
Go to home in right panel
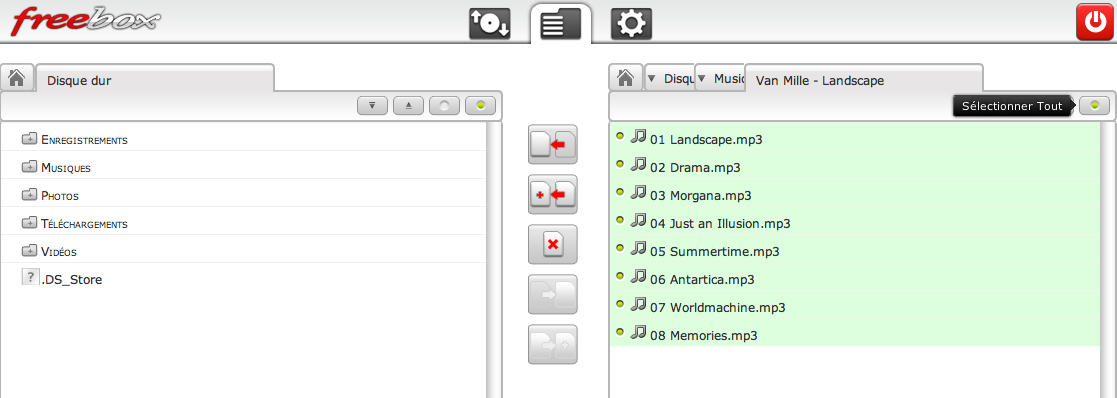(x=625, y=78)
